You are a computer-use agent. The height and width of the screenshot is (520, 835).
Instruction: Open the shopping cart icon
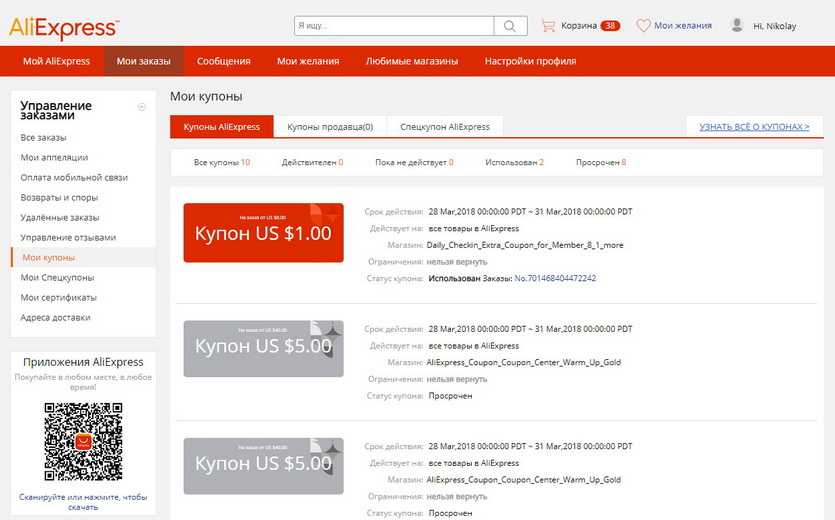coord(548,25)
